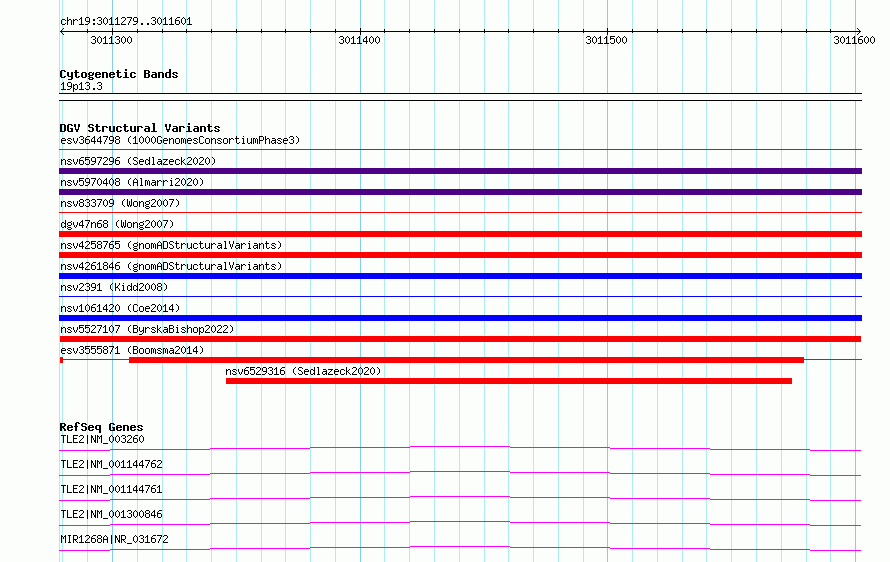Open the TLE2|NM_003260 gene label
The width and height of the screenshot is (890, 562).
102,439
